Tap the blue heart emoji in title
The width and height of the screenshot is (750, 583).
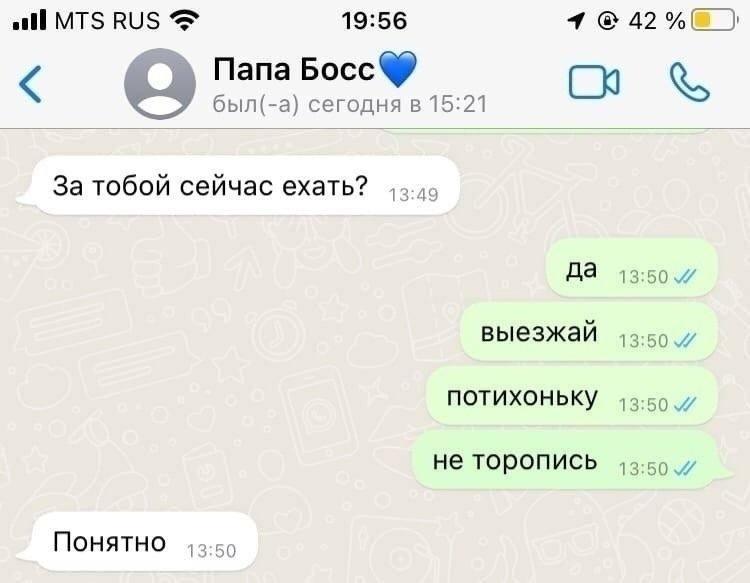397,69
